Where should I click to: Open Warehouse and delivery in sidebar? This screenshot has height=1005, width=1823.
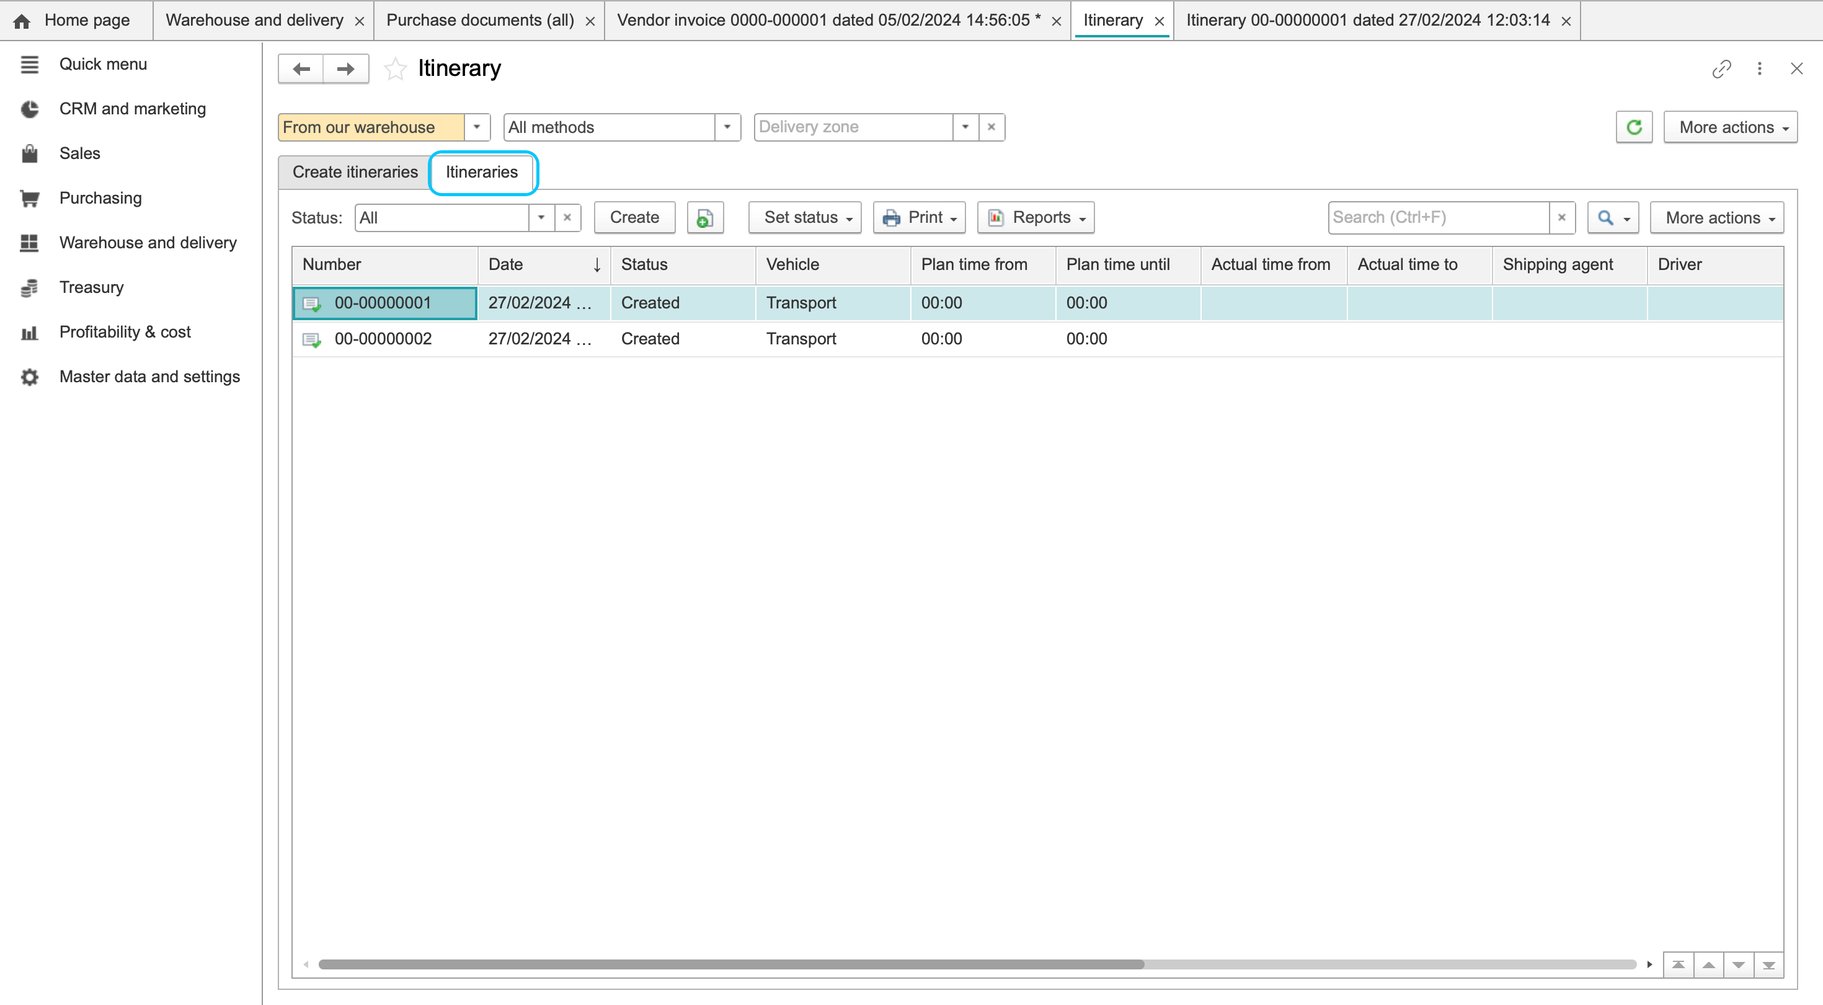pyautogui.click(x=148, y=242)
